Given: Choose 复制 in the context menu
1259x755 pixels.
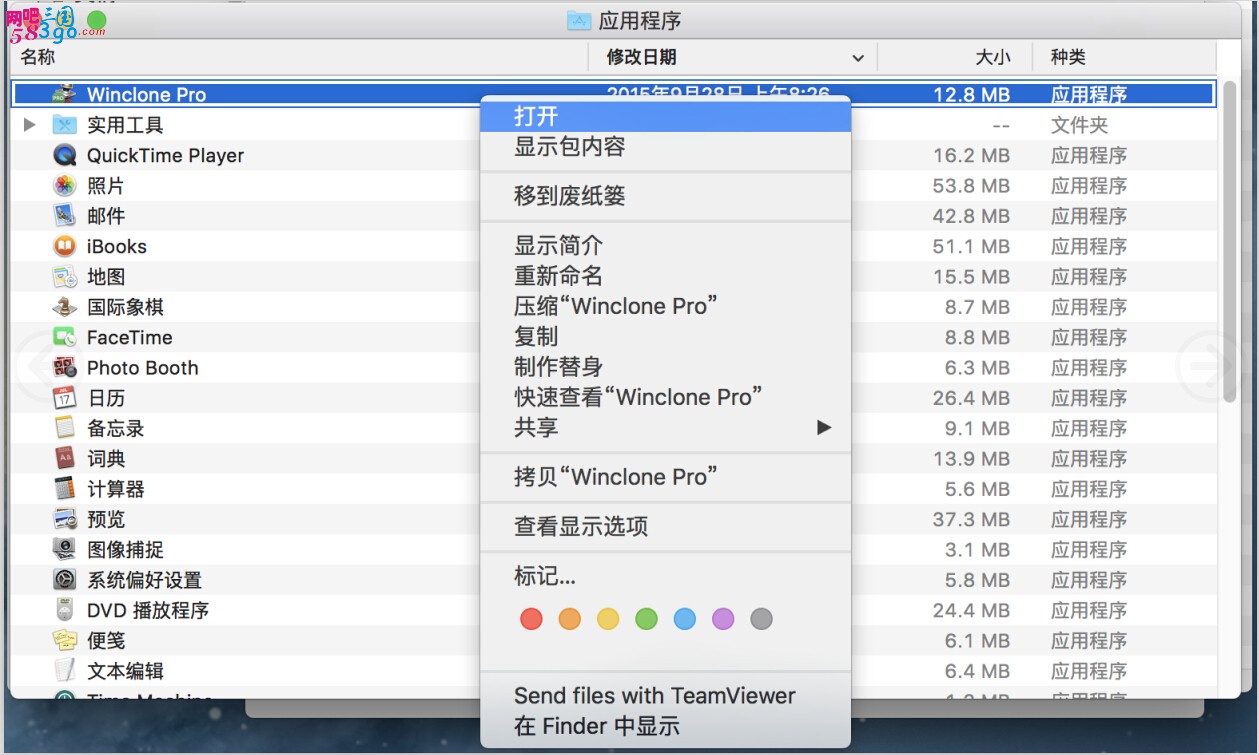Looking at the screenshot, I should click(x=665, y=336).
